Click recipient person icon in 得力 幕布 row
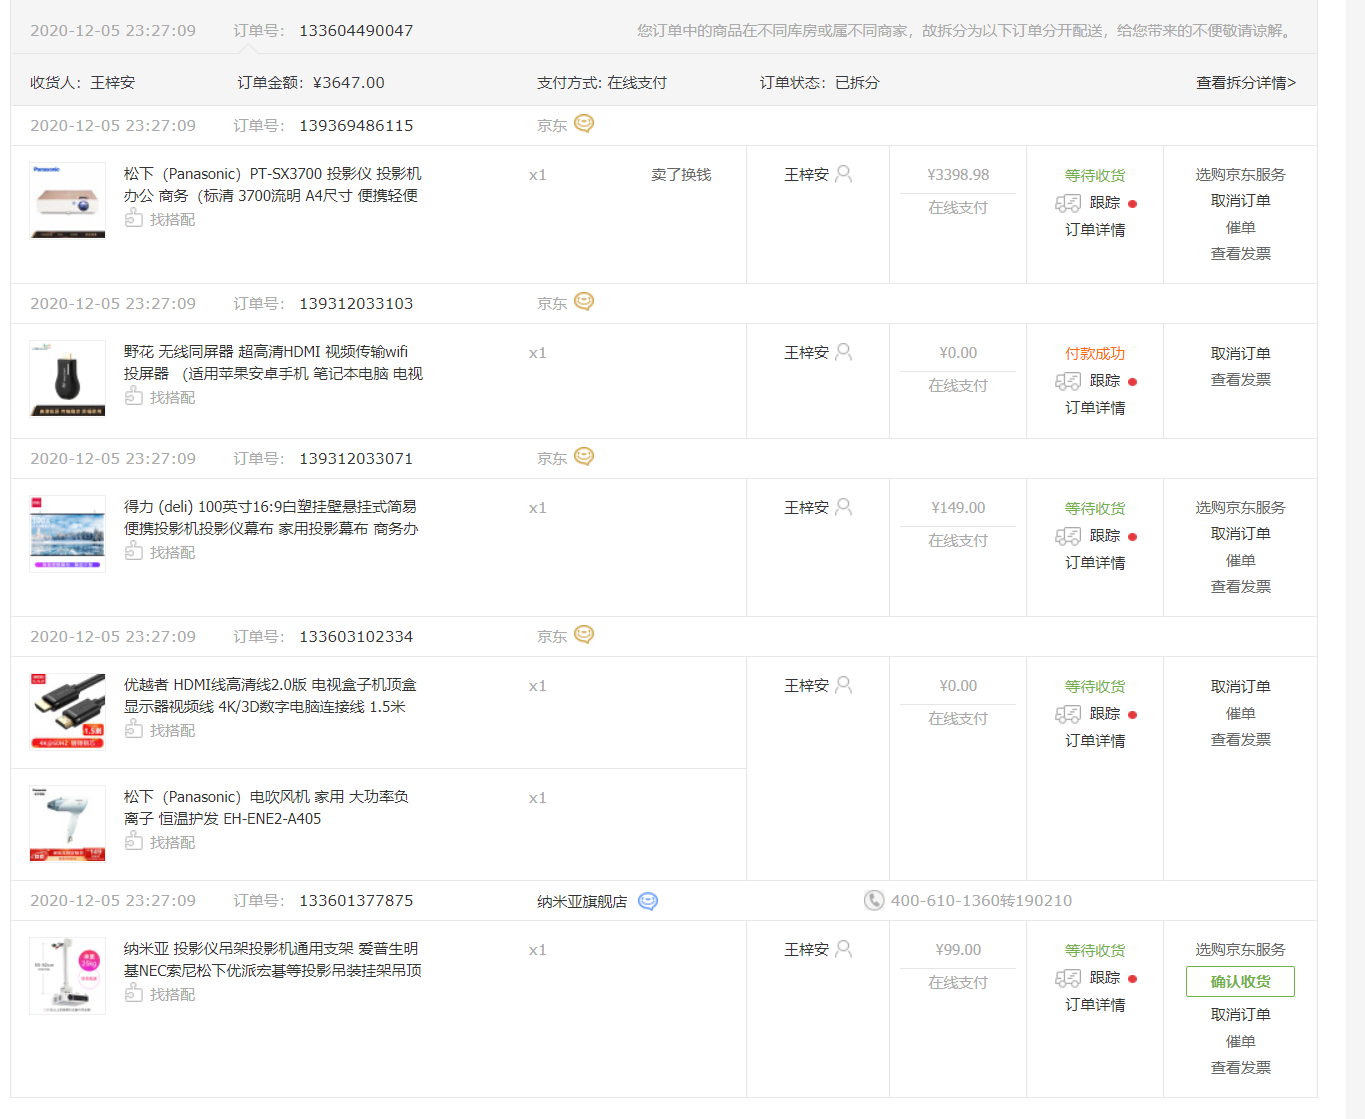This screenshot has height=1119, width=1365. pos(844,507)
